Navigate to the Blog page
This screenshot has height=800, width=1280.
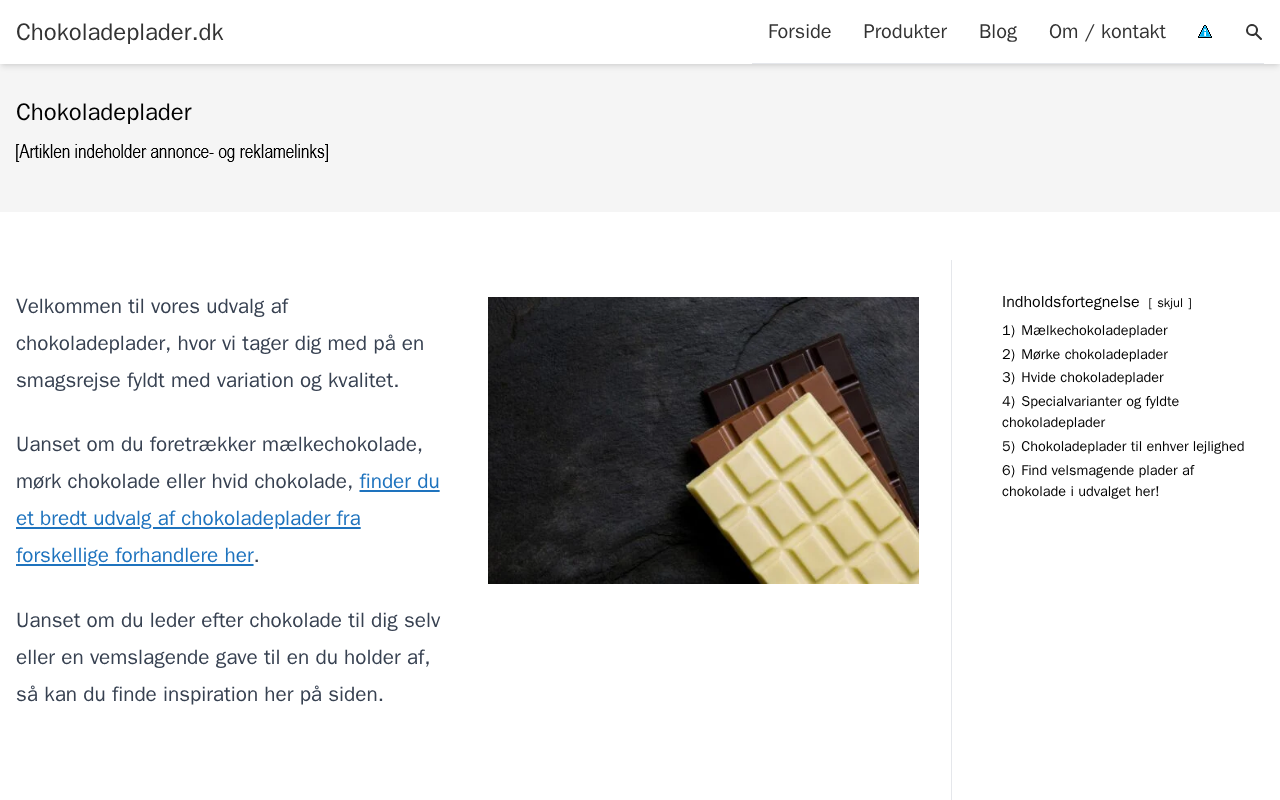click(x=998, y=32)
